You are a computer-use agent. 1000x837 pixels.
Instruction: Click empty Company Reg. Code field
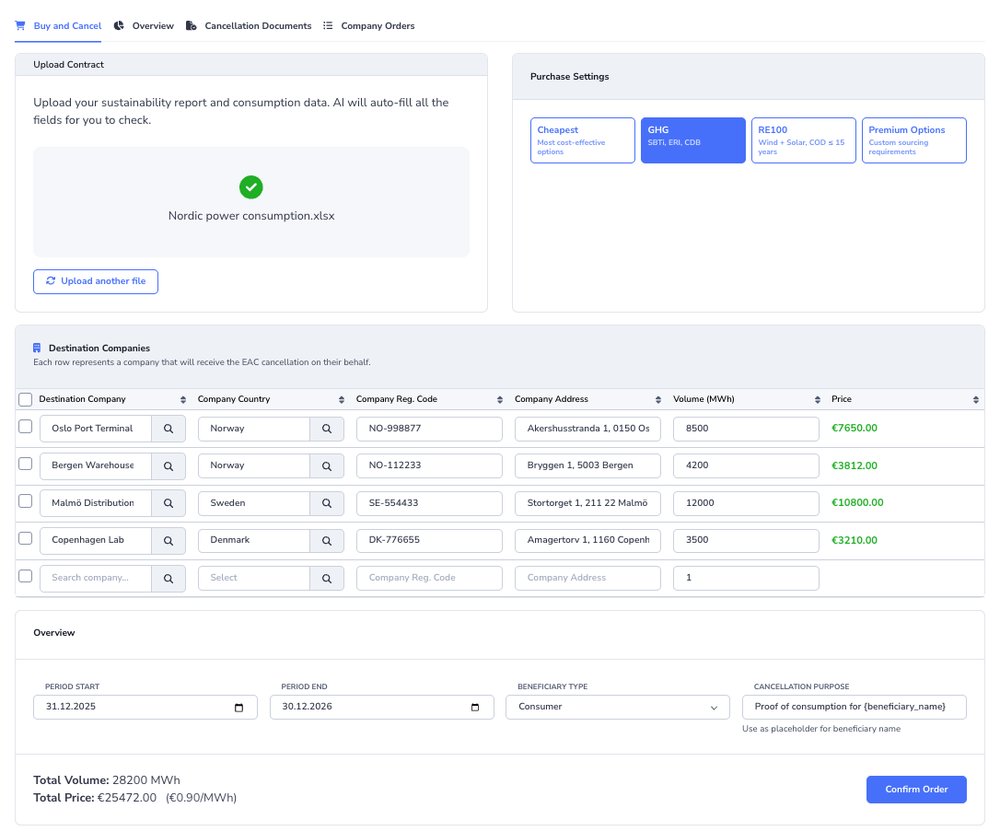[x=429, y=579]
